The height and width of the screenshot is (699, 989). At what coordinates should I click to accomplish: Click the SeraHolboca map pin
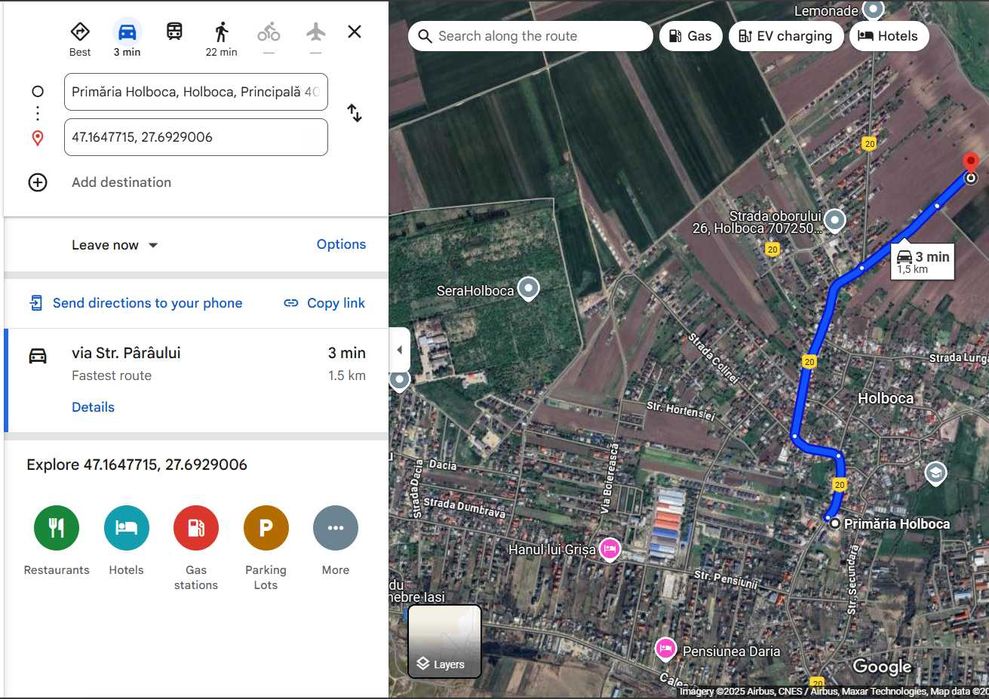coord(529,289)
